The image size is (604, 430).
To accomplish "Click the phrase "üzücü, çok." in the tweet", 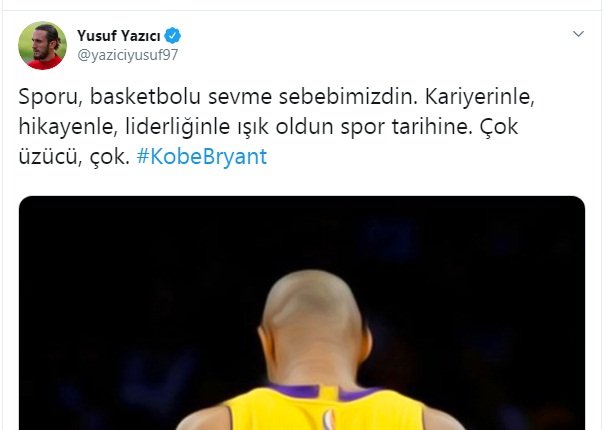I will pos(74,156).
